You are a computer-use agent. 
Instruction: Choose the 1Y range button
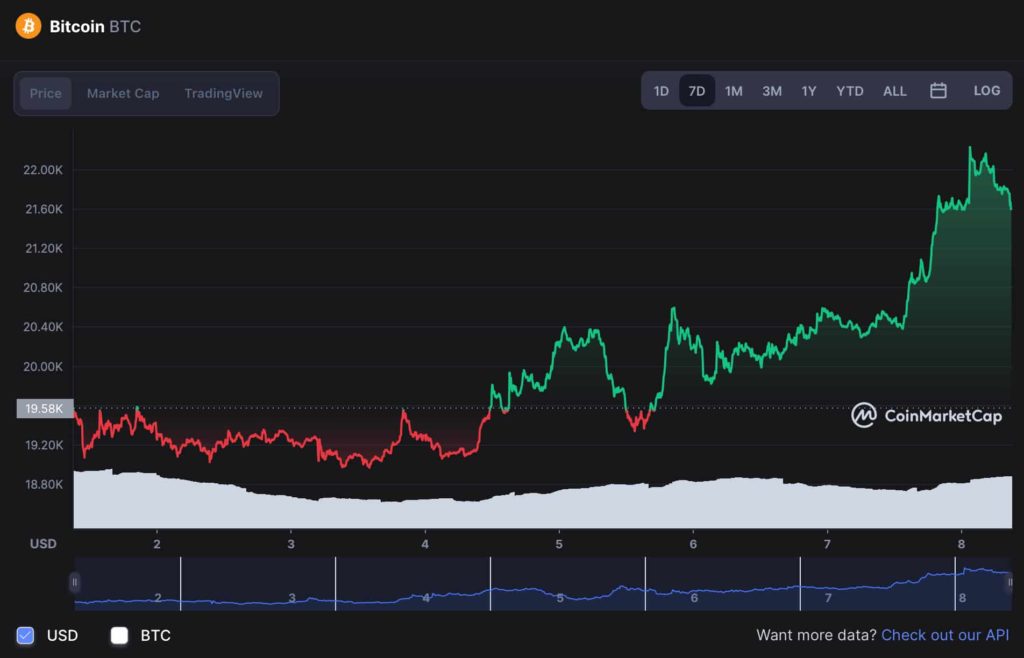pyautogui.click(x=809, y=90)
